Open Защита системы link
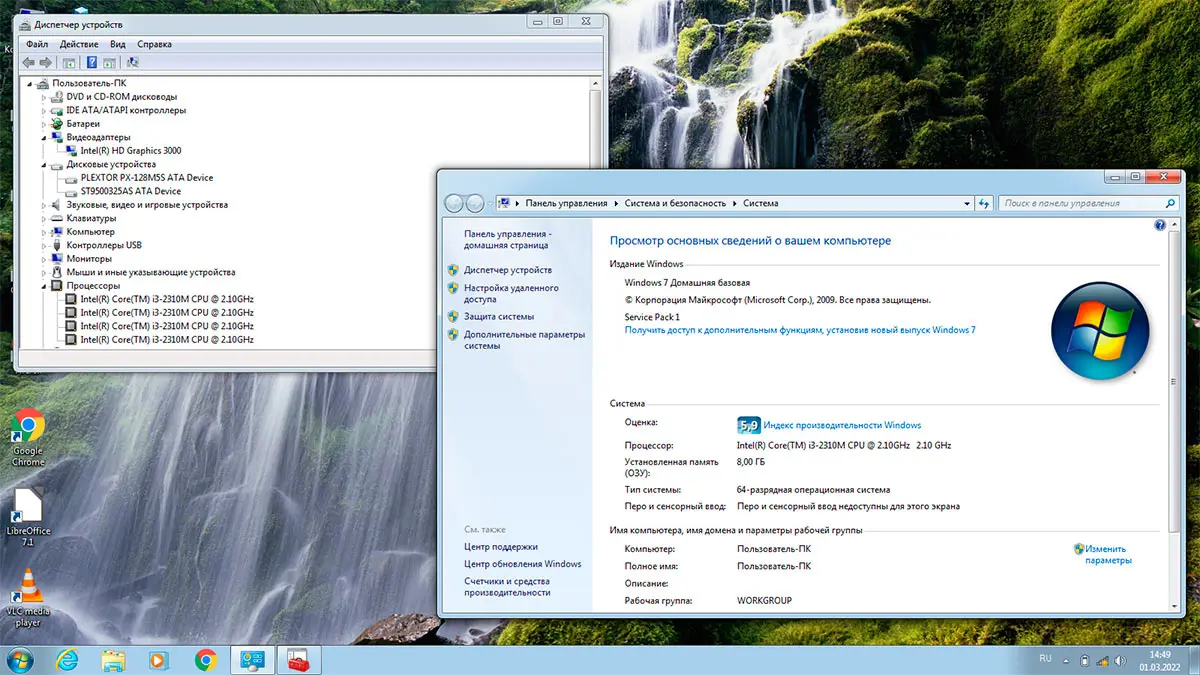This screenshot has height=675, width=1200. pos(499,316)
